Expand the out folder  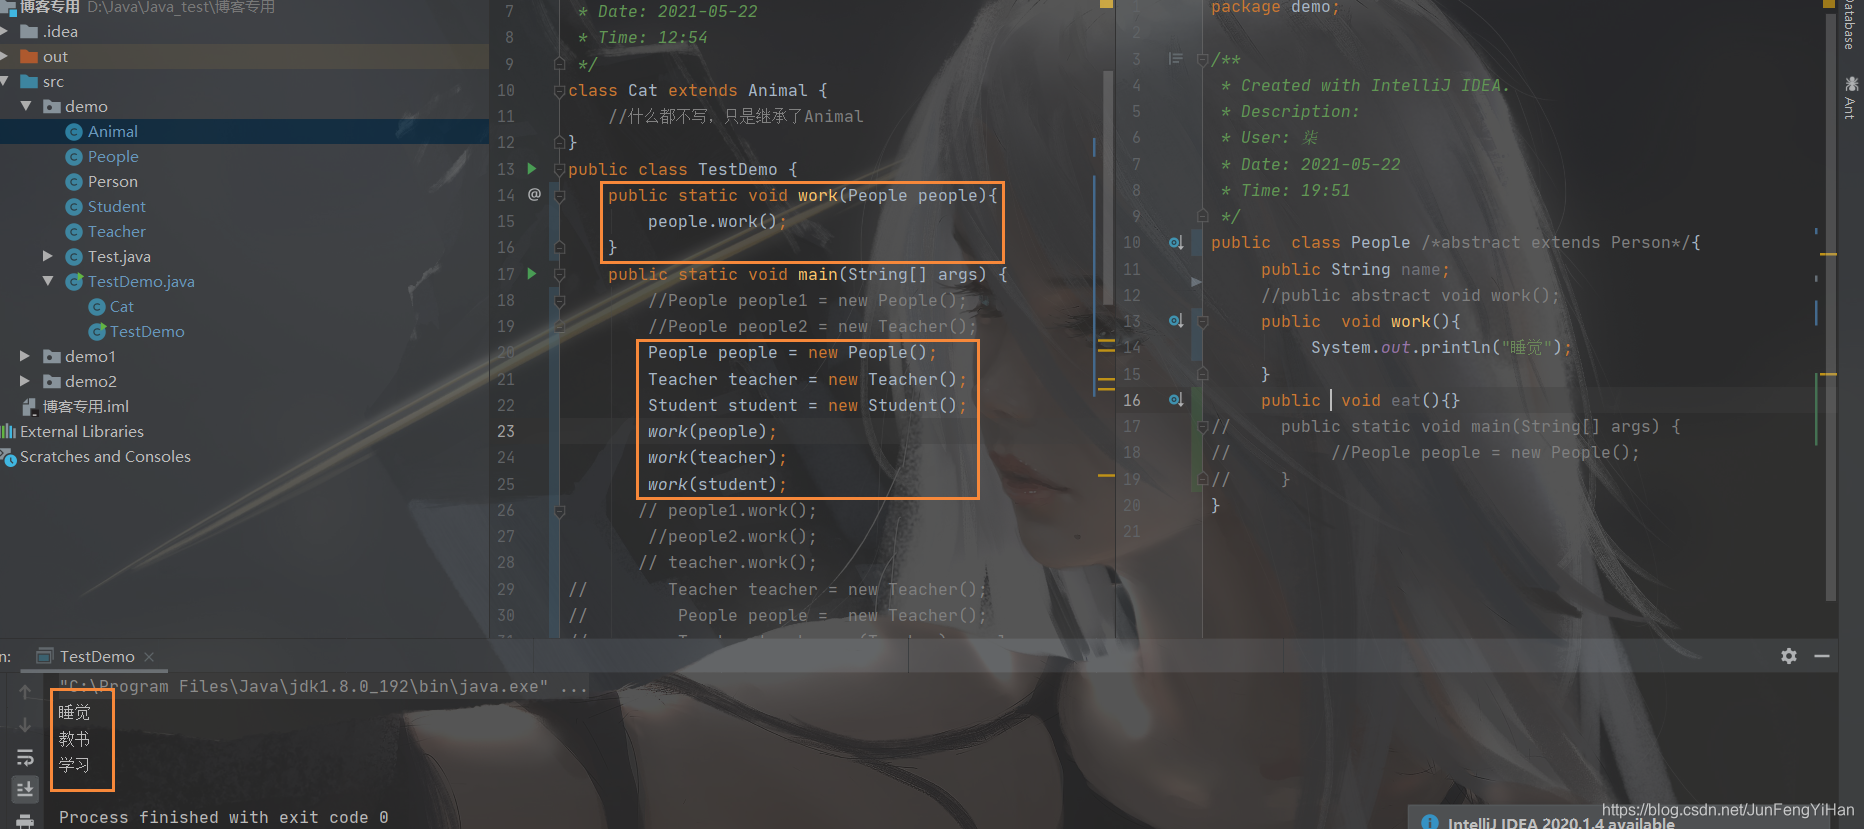4,57
